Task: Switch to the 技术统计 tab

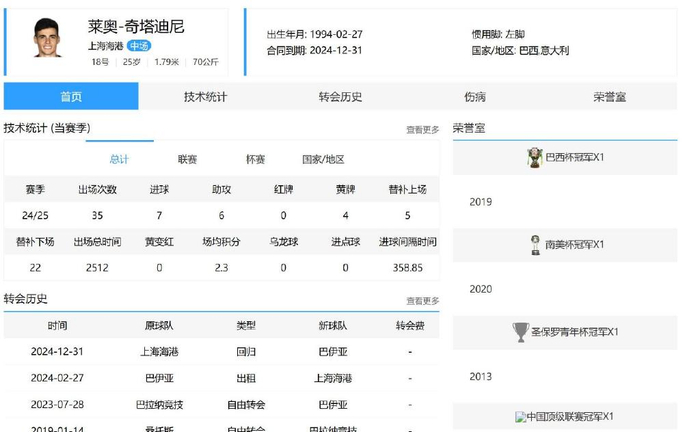Action: [205, 96]
